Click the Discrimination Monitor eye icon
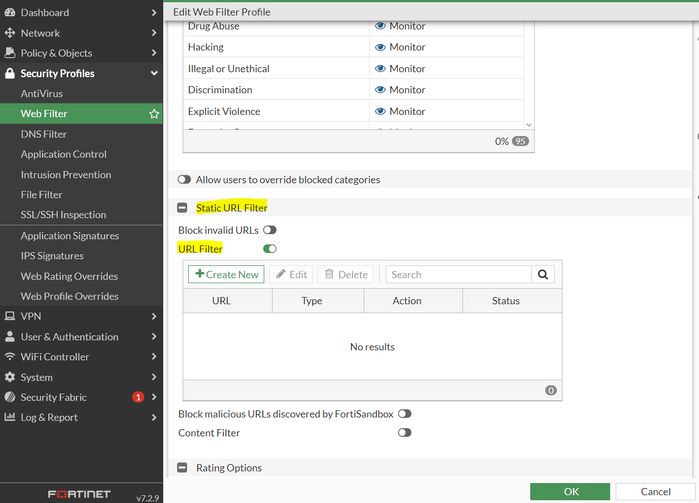 click(x=380, y=90)
